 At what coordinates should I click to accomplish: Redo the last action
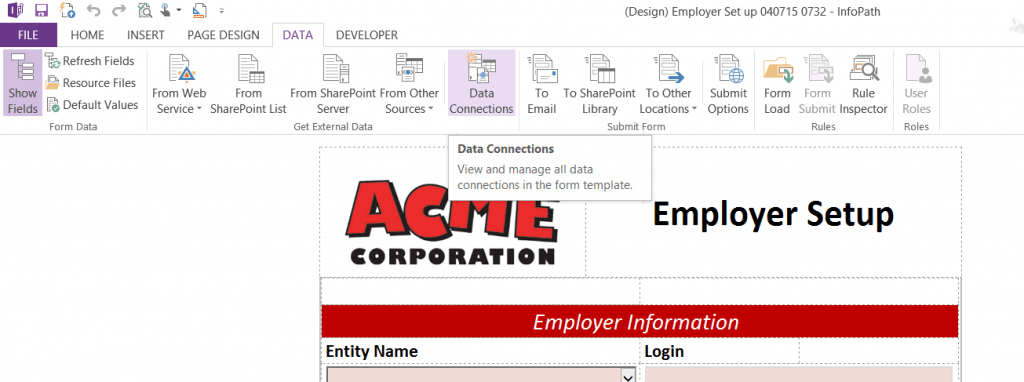(118, 11)
